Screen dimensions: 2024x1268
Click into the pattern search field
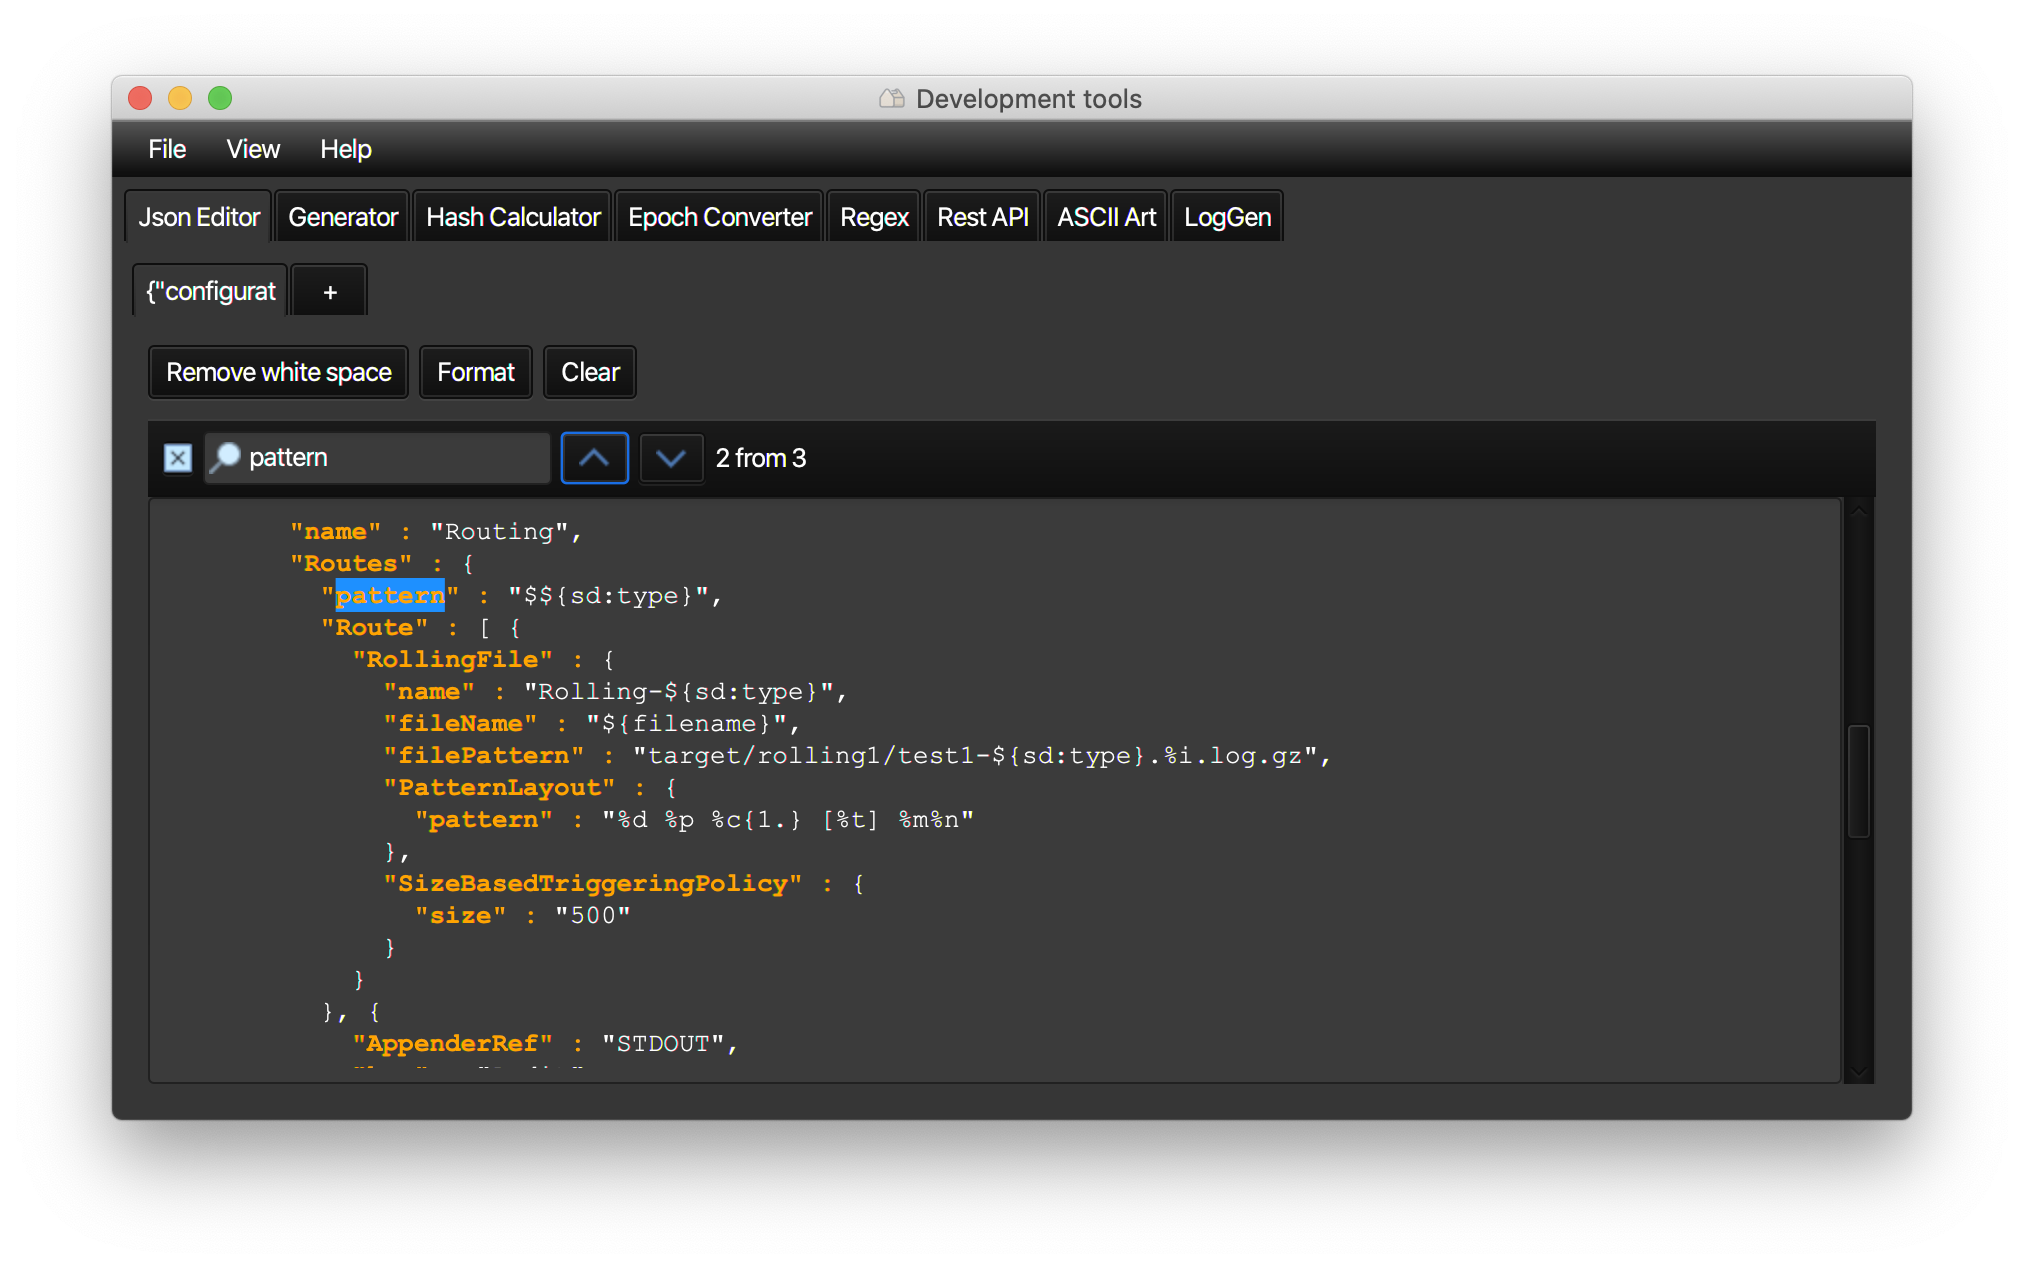390,458
